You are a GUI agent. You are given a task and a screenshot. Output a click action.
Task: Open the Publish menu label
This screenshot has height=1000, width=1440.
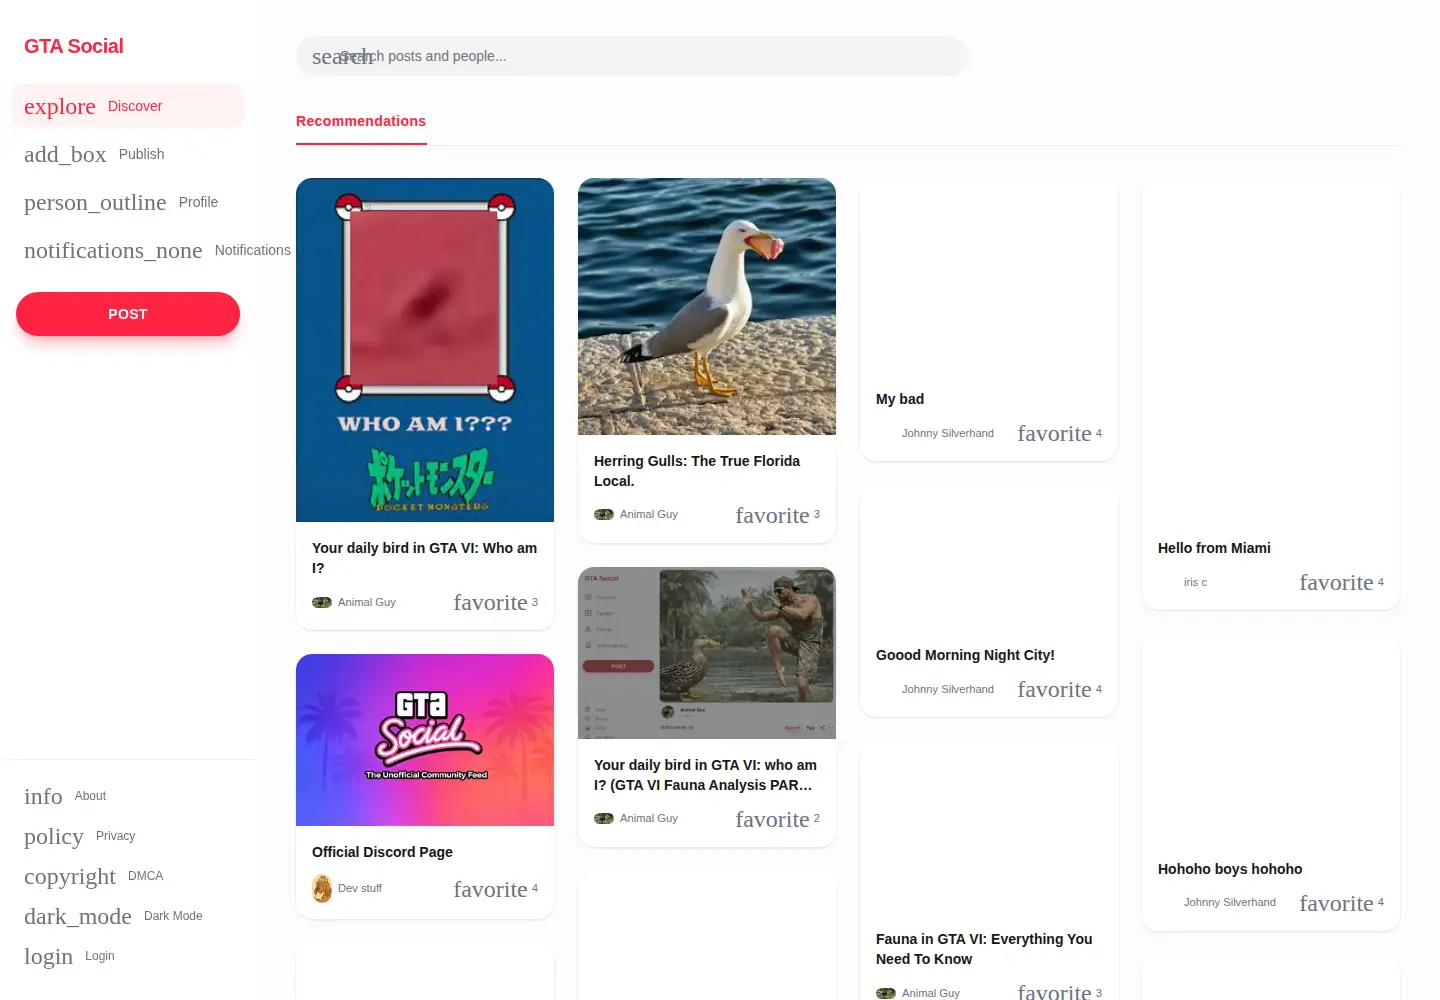tap(141, 154)
